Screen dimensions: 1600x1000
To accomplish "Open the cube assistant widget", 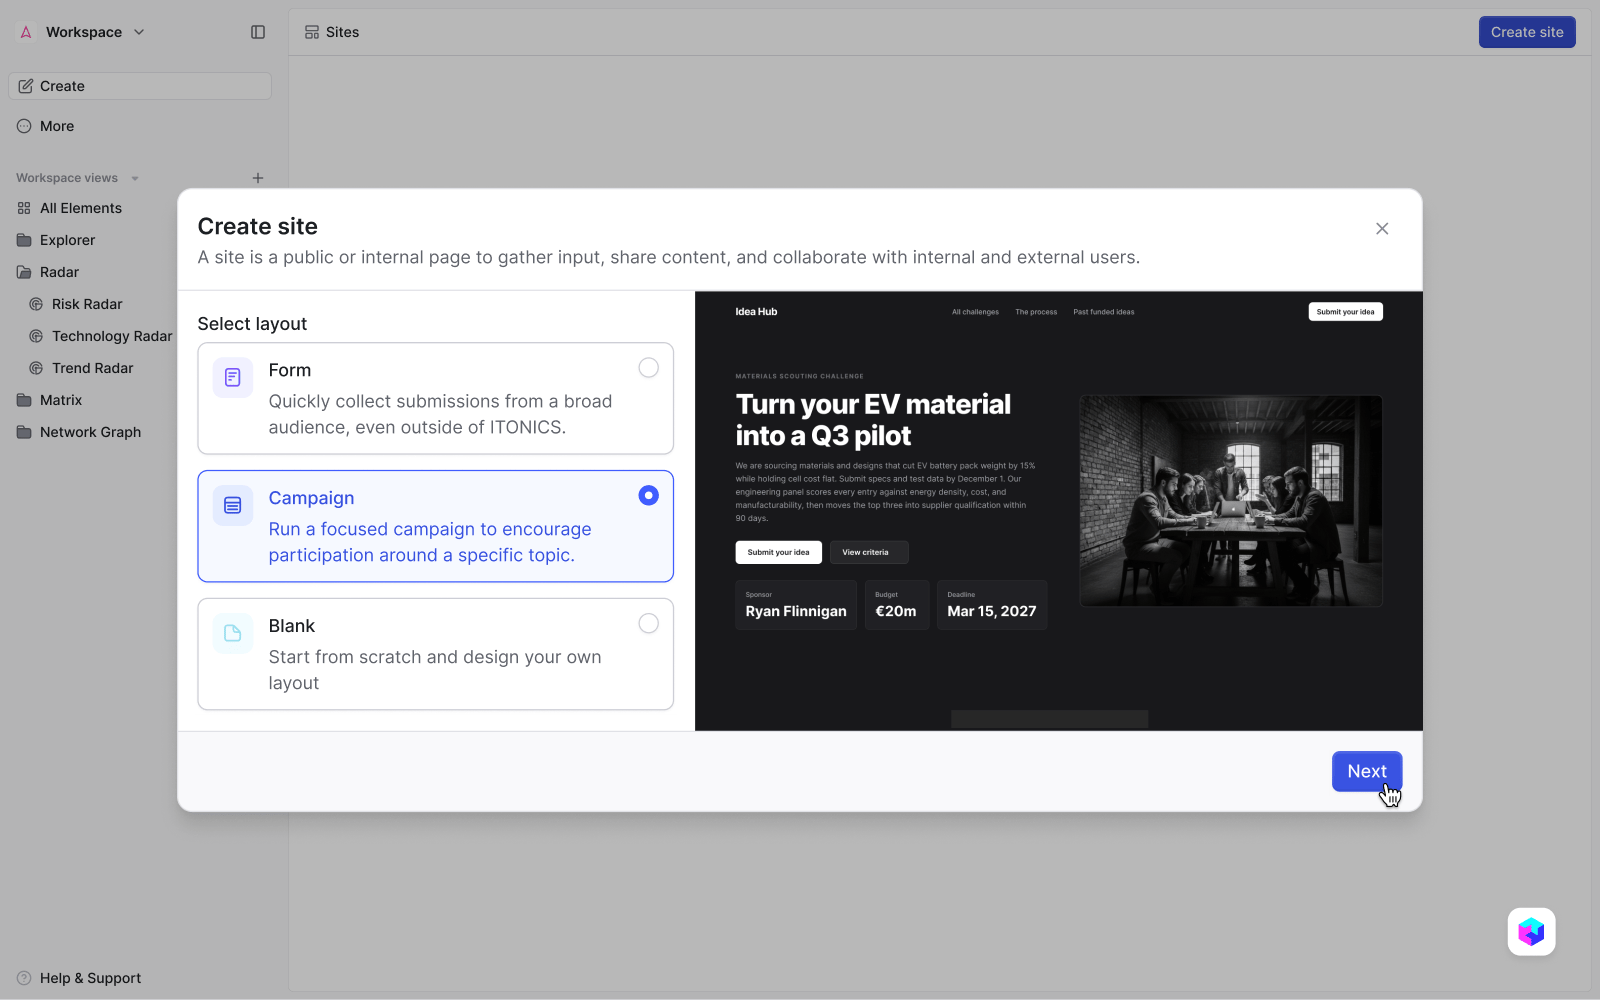I will click(x=1531, y=932).
